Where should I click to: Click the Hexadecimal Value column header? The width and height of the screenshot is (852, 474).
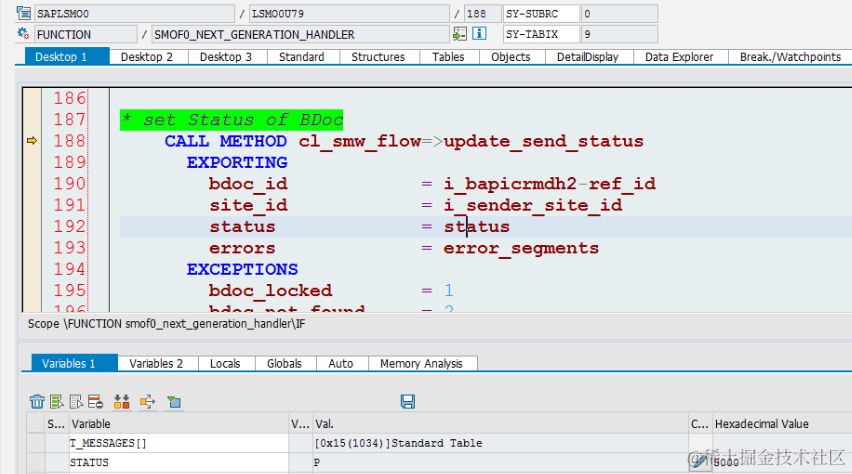tap(782, 423)
